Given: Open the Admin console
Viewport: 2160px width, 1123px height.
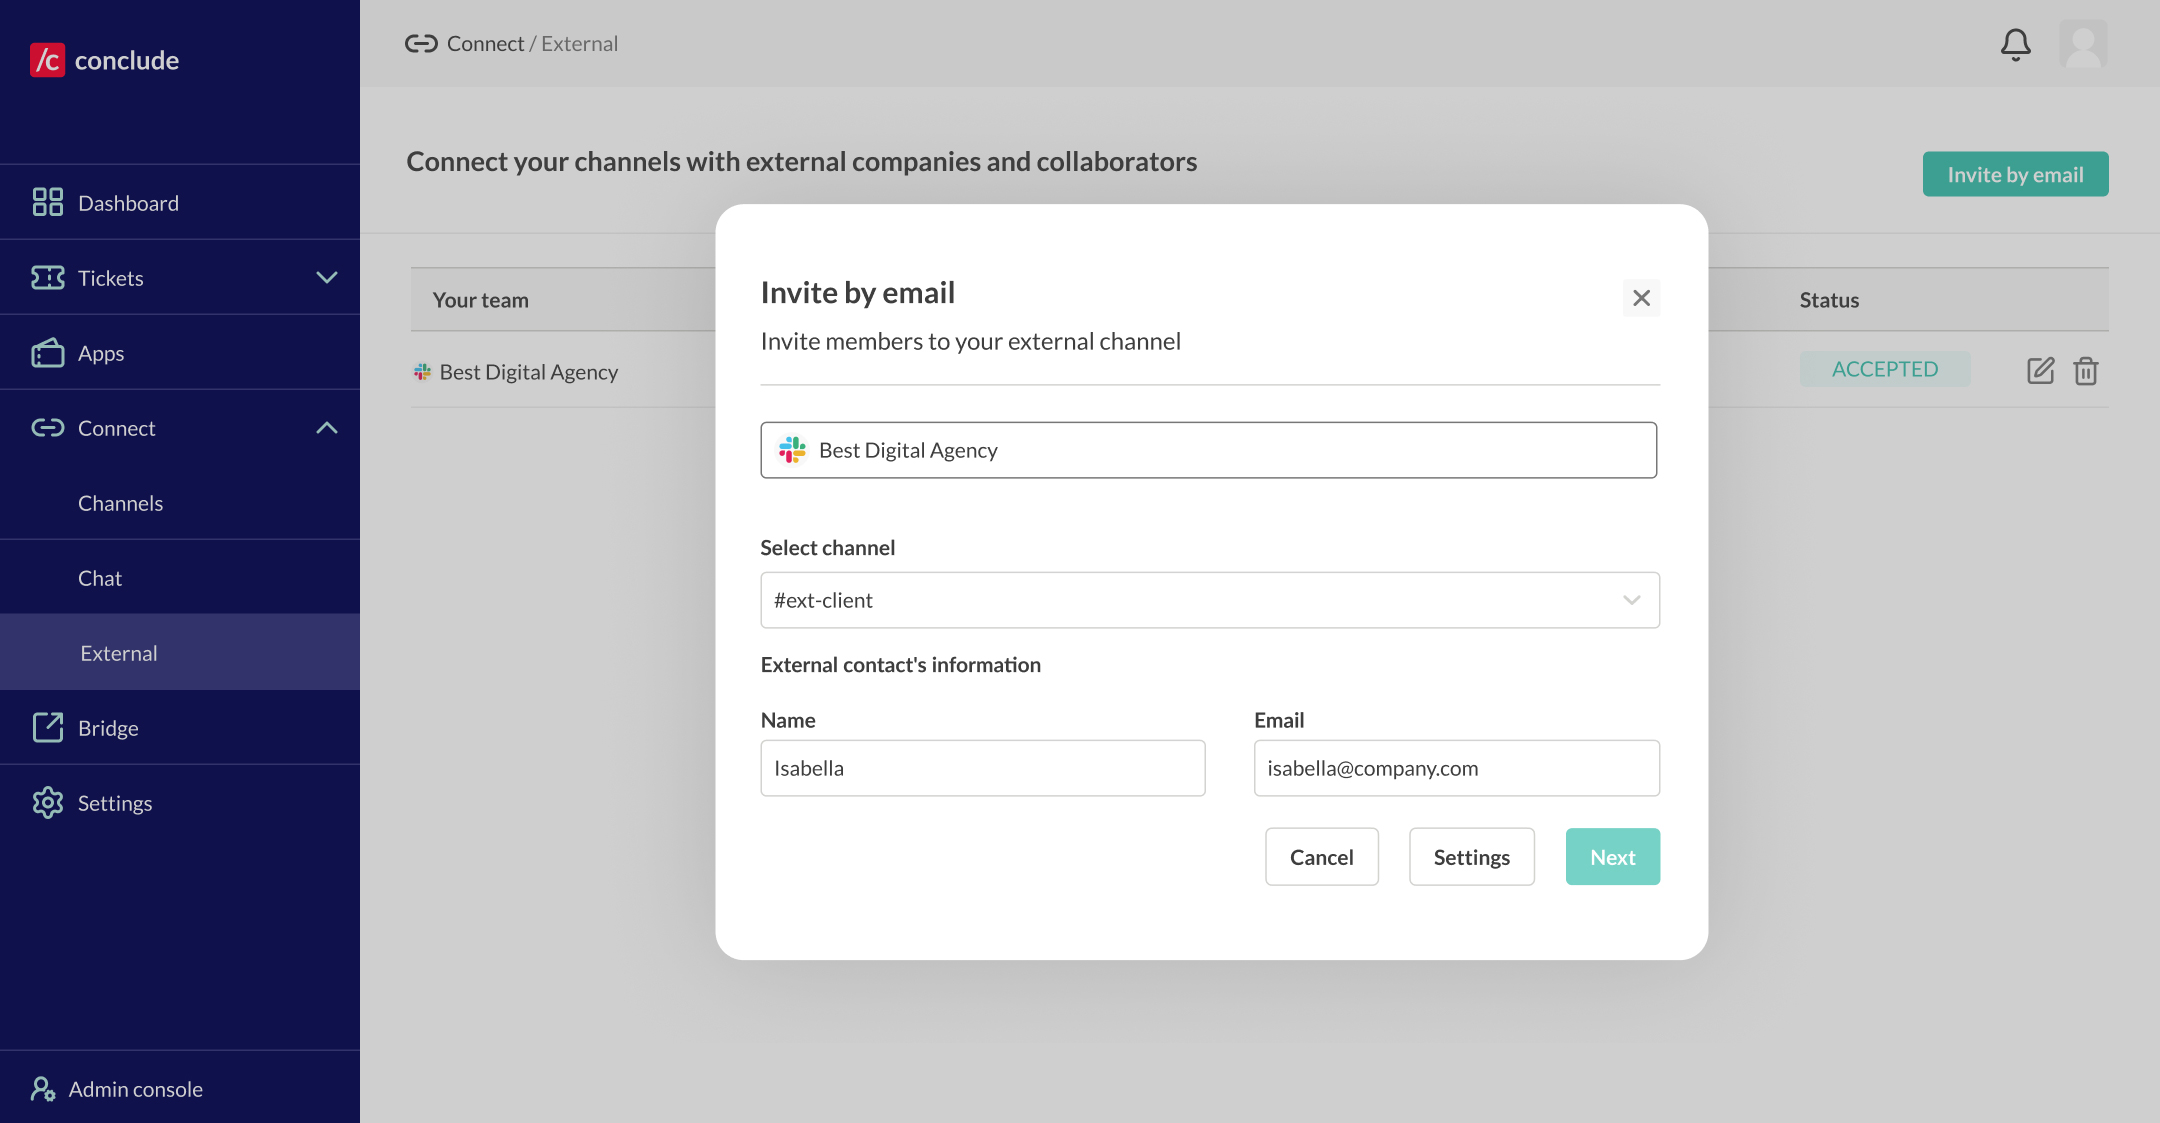Looking at the screenshot, I should click(x=180, y=1088).
